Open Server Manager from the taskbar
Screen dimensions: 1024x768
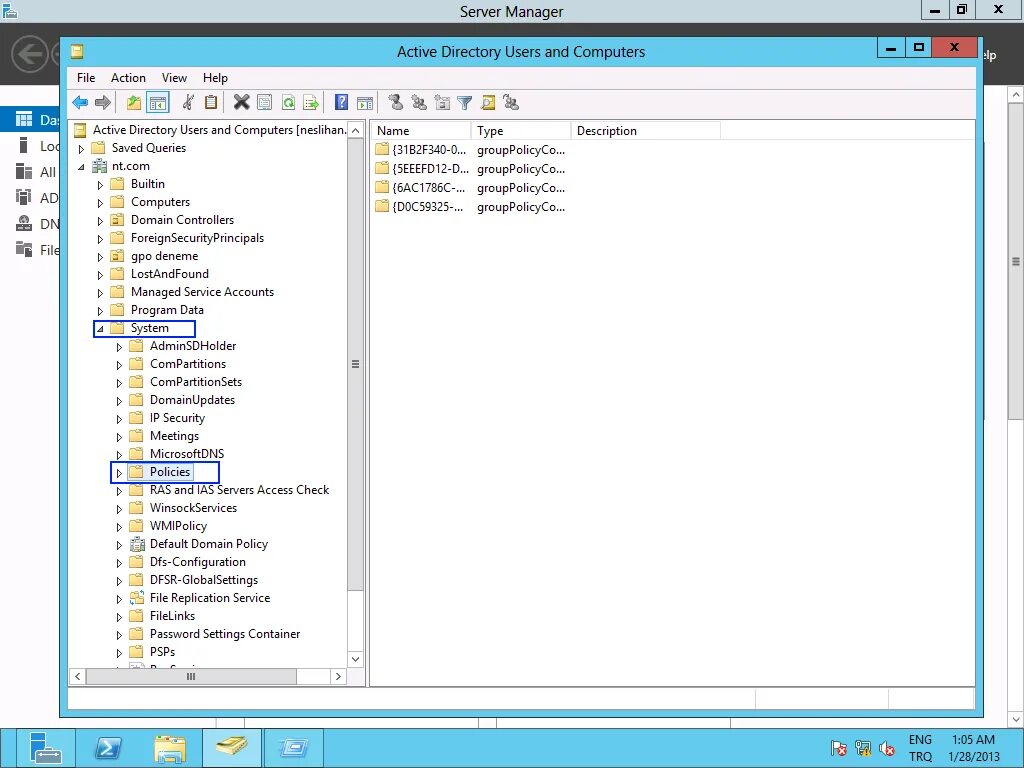44,748
